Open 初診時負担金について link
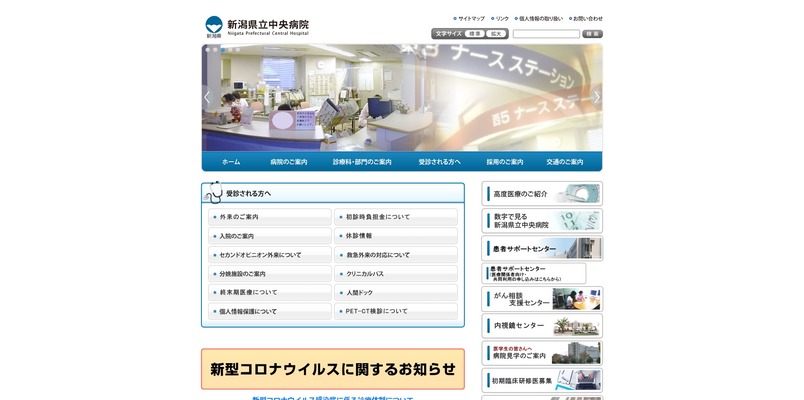The image size is (804, 400). [396, 217]
